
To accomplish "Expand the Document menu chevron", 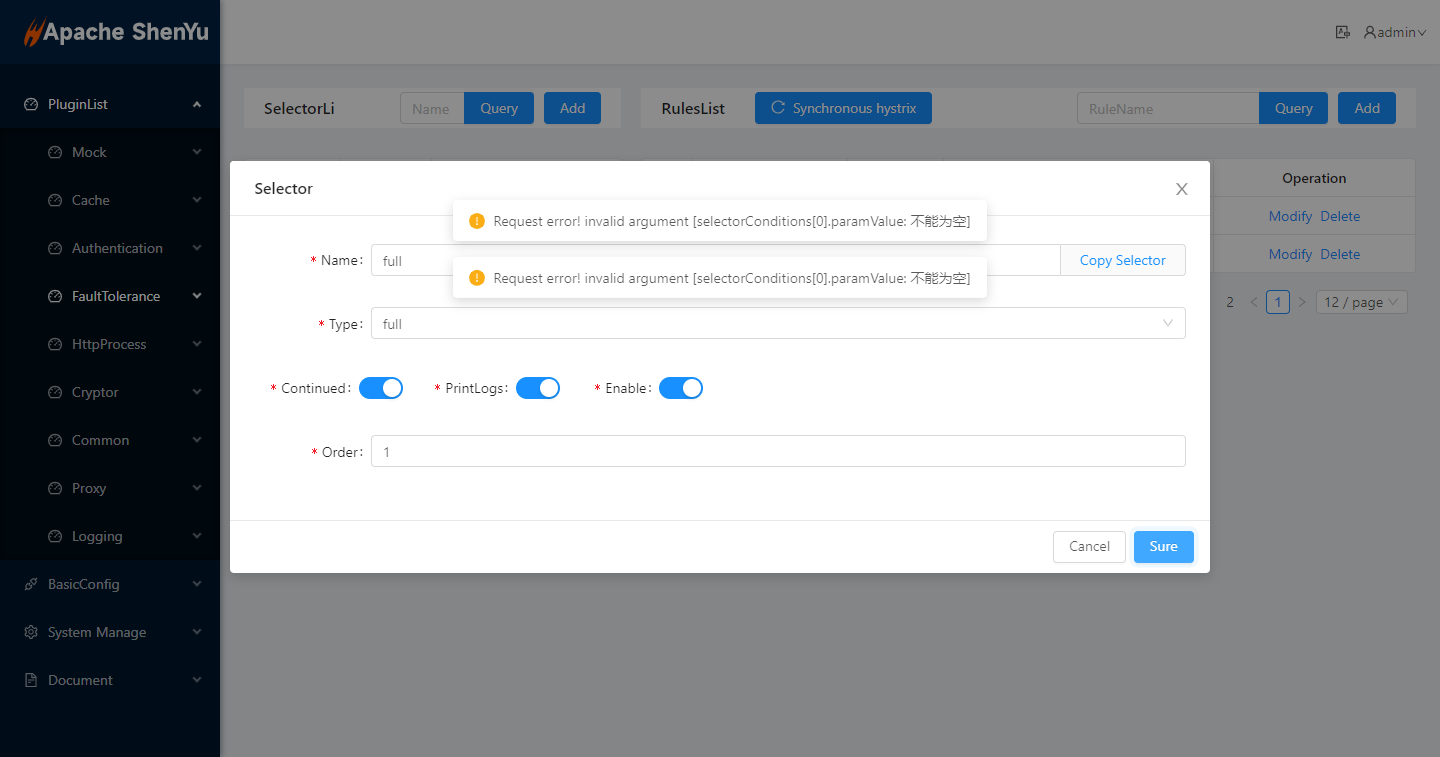I will point(197,680).
